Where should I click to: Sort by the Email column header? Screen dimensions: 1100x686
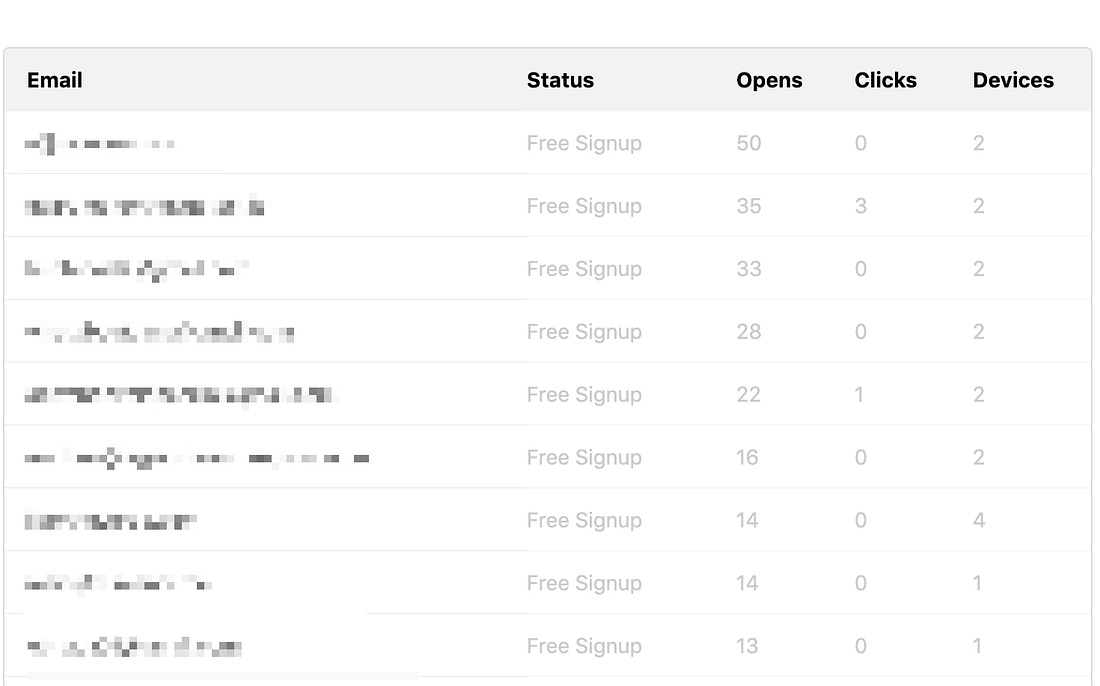coord(55,81)
